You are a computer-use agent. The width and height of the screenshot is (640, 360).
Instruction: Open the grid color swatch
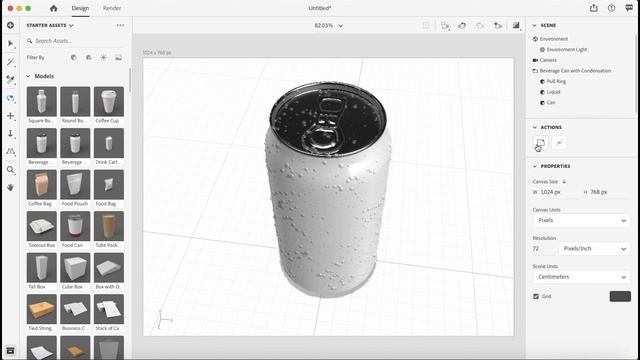tap(620, 296)
